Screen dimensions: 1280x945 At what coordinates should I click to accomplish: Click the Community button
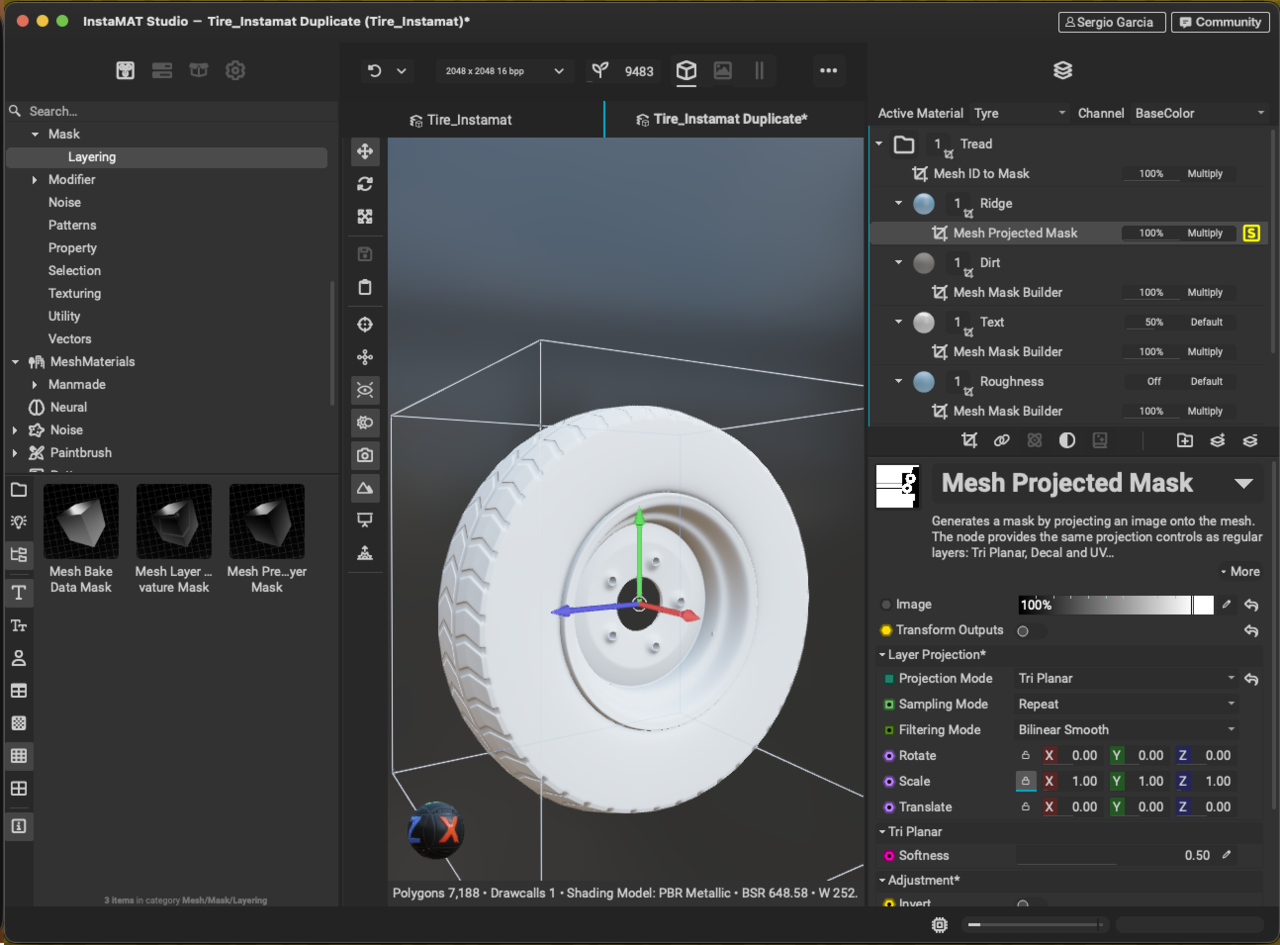(1219, 22)
